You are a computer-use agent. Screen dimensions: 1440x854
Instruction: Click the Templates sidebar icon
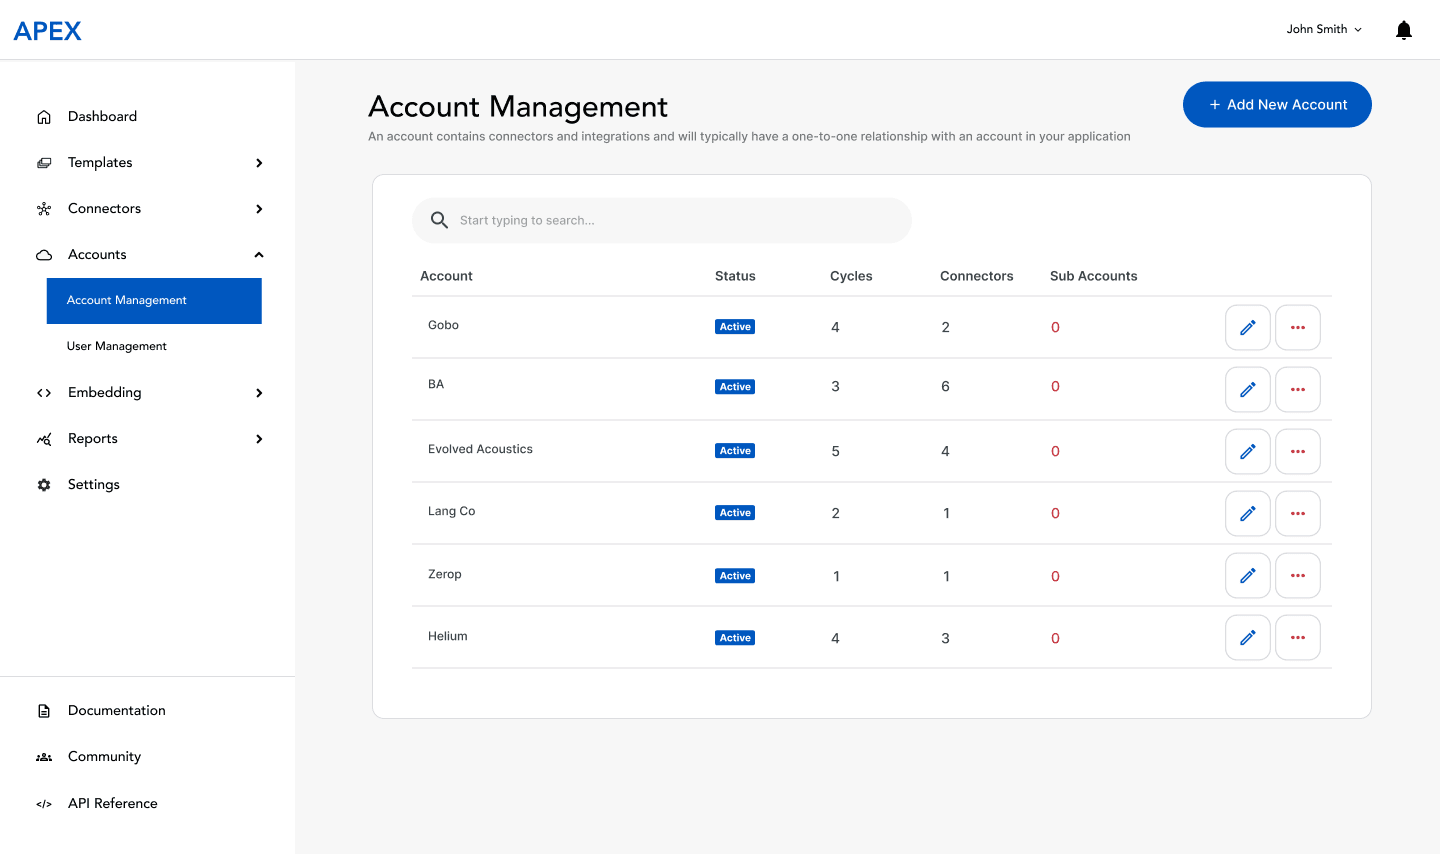pyautogui.click(x=44, y=162)
